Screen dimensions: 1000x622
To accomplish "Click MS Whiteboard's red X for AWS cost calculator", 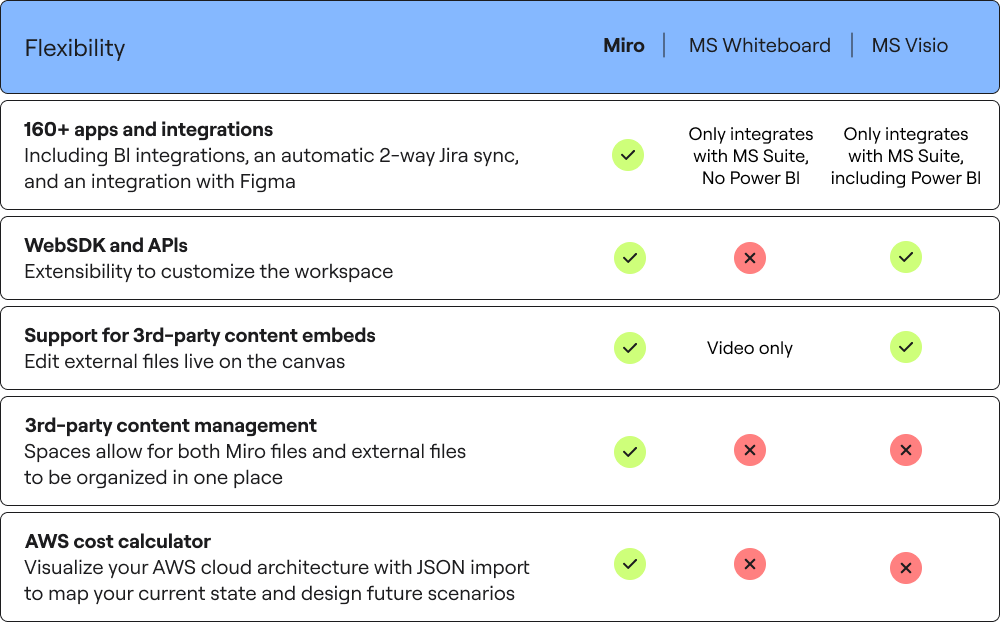I will pyautogui.click(x=750, y=564).
